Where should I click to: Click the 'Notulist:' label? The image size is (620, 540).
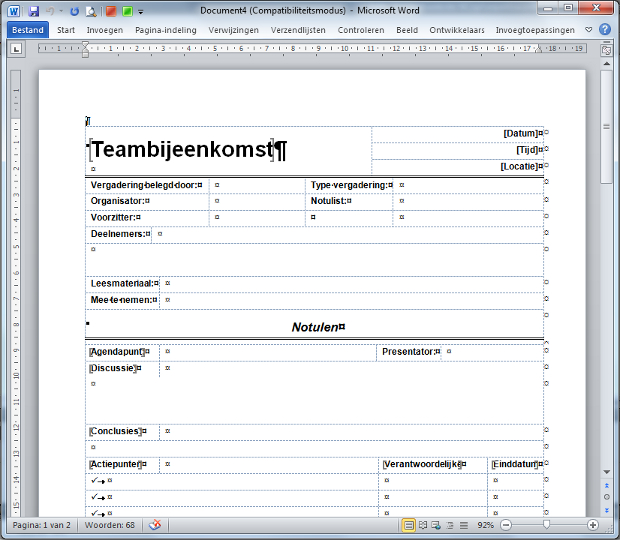329,201
